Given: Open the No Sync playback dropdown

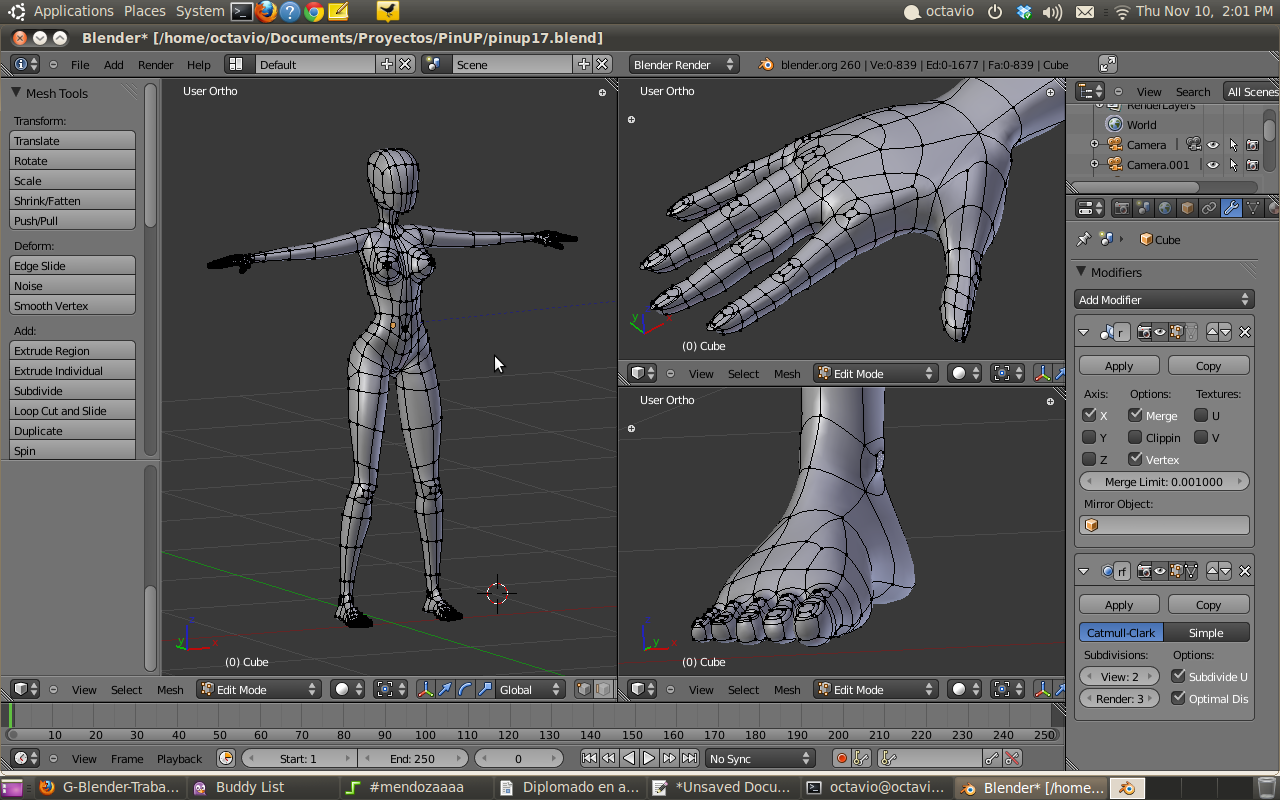Looking at the screenshot, I should pyautogui.click(x=760, y=759).
